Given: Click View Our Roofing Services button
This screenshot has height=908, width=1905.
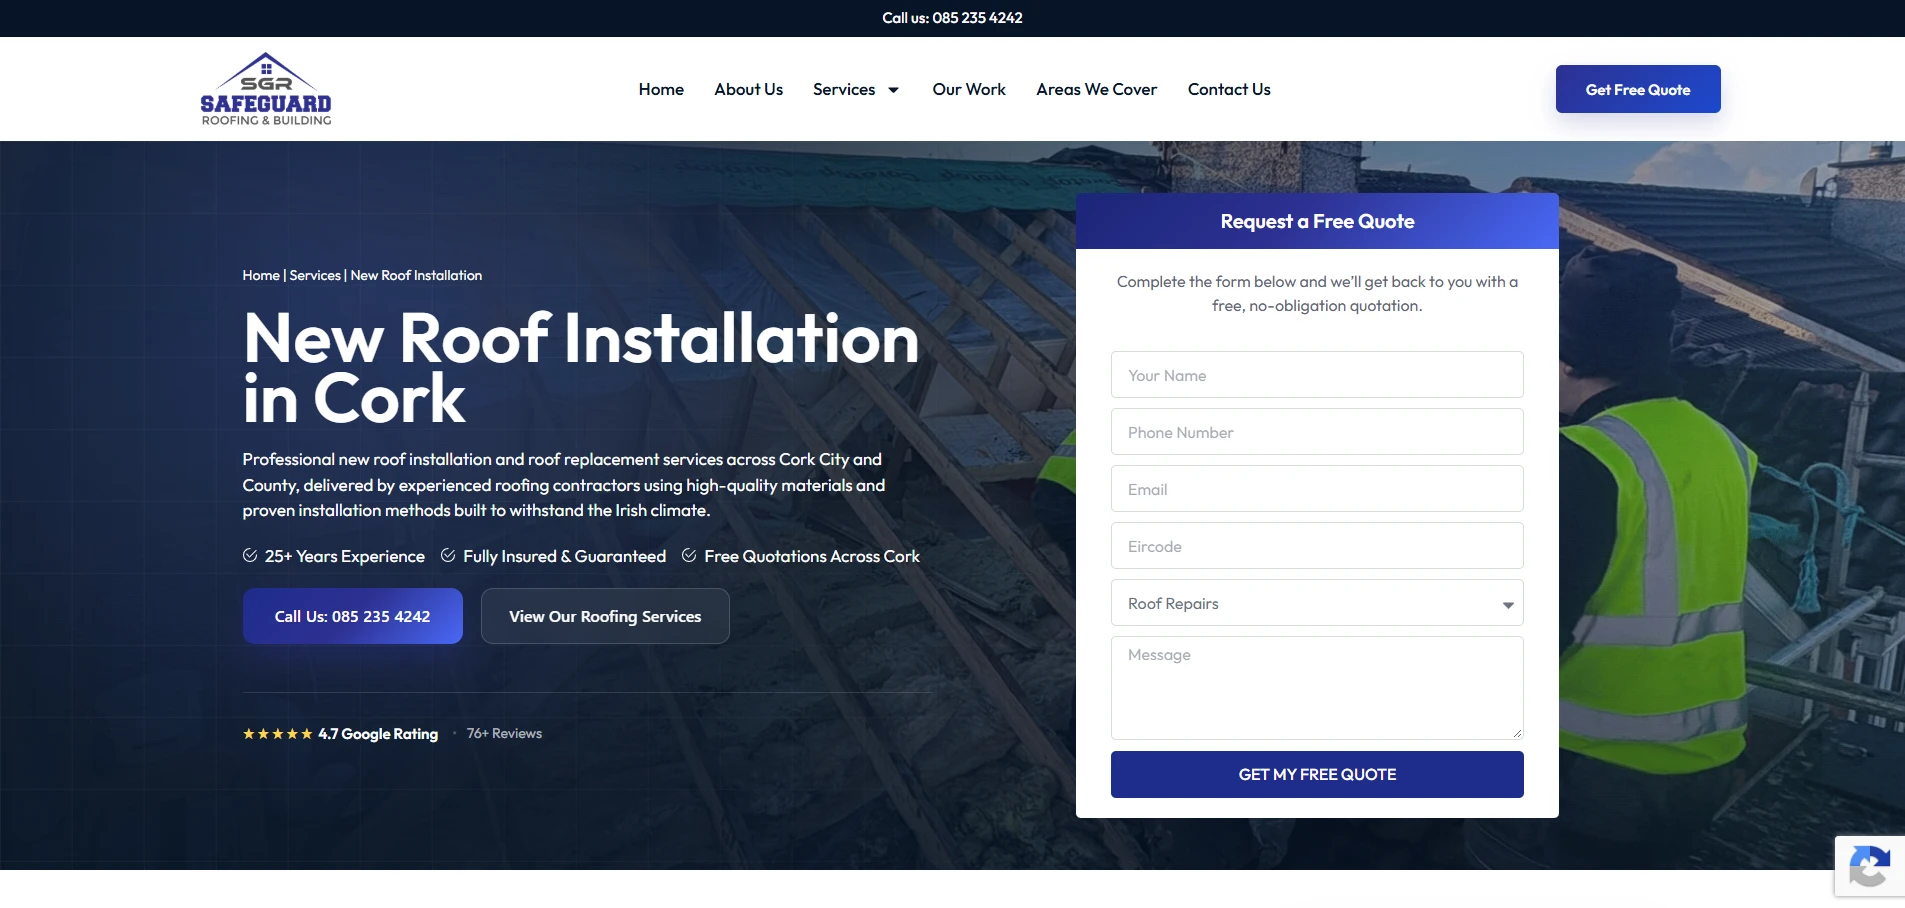Looking at the screenshot, I should tap(605, 616).
